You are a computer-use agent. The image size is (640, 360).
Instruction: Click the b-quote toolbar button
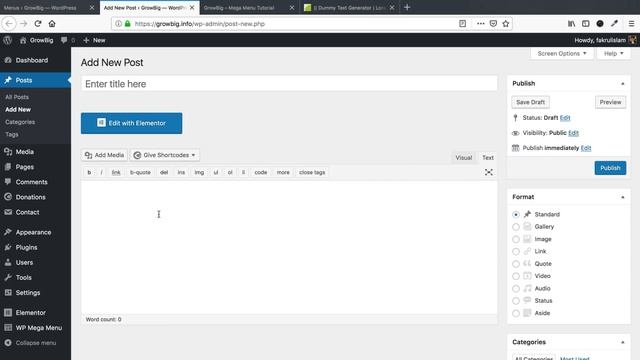(140, 172)
